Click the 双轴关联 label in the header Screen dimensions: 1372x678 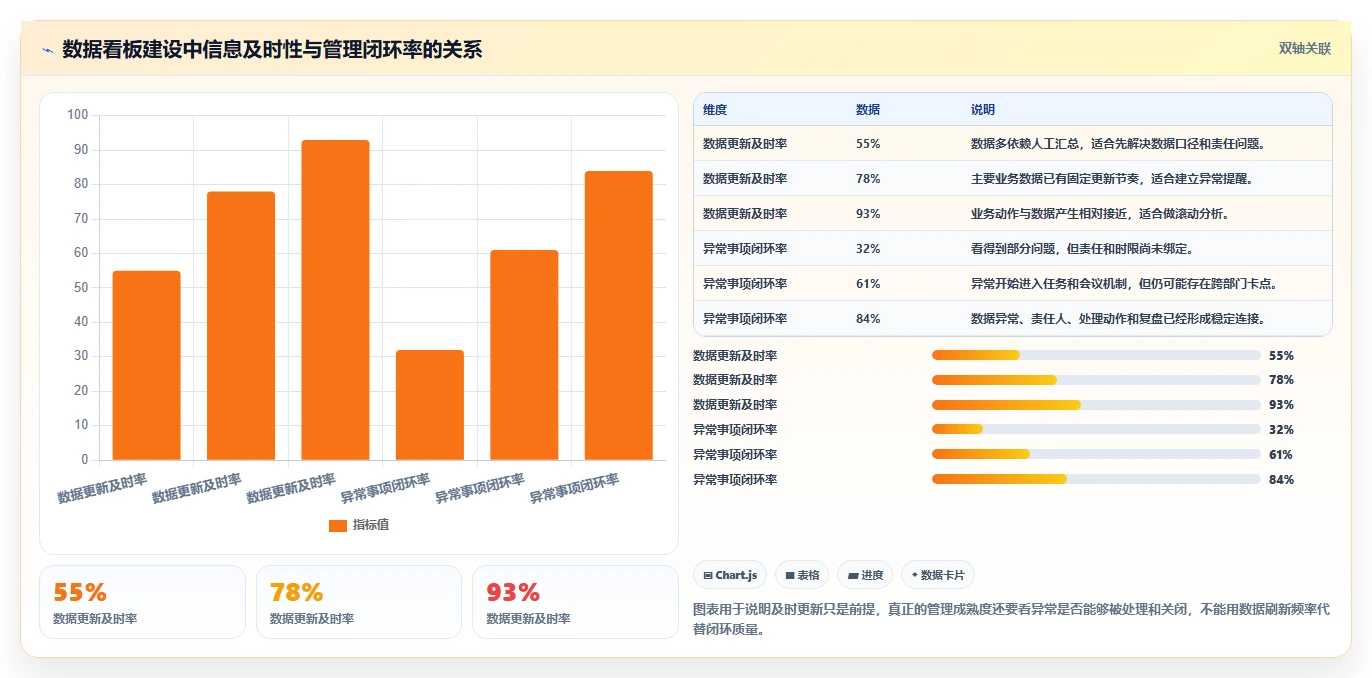coord(1305,49)
